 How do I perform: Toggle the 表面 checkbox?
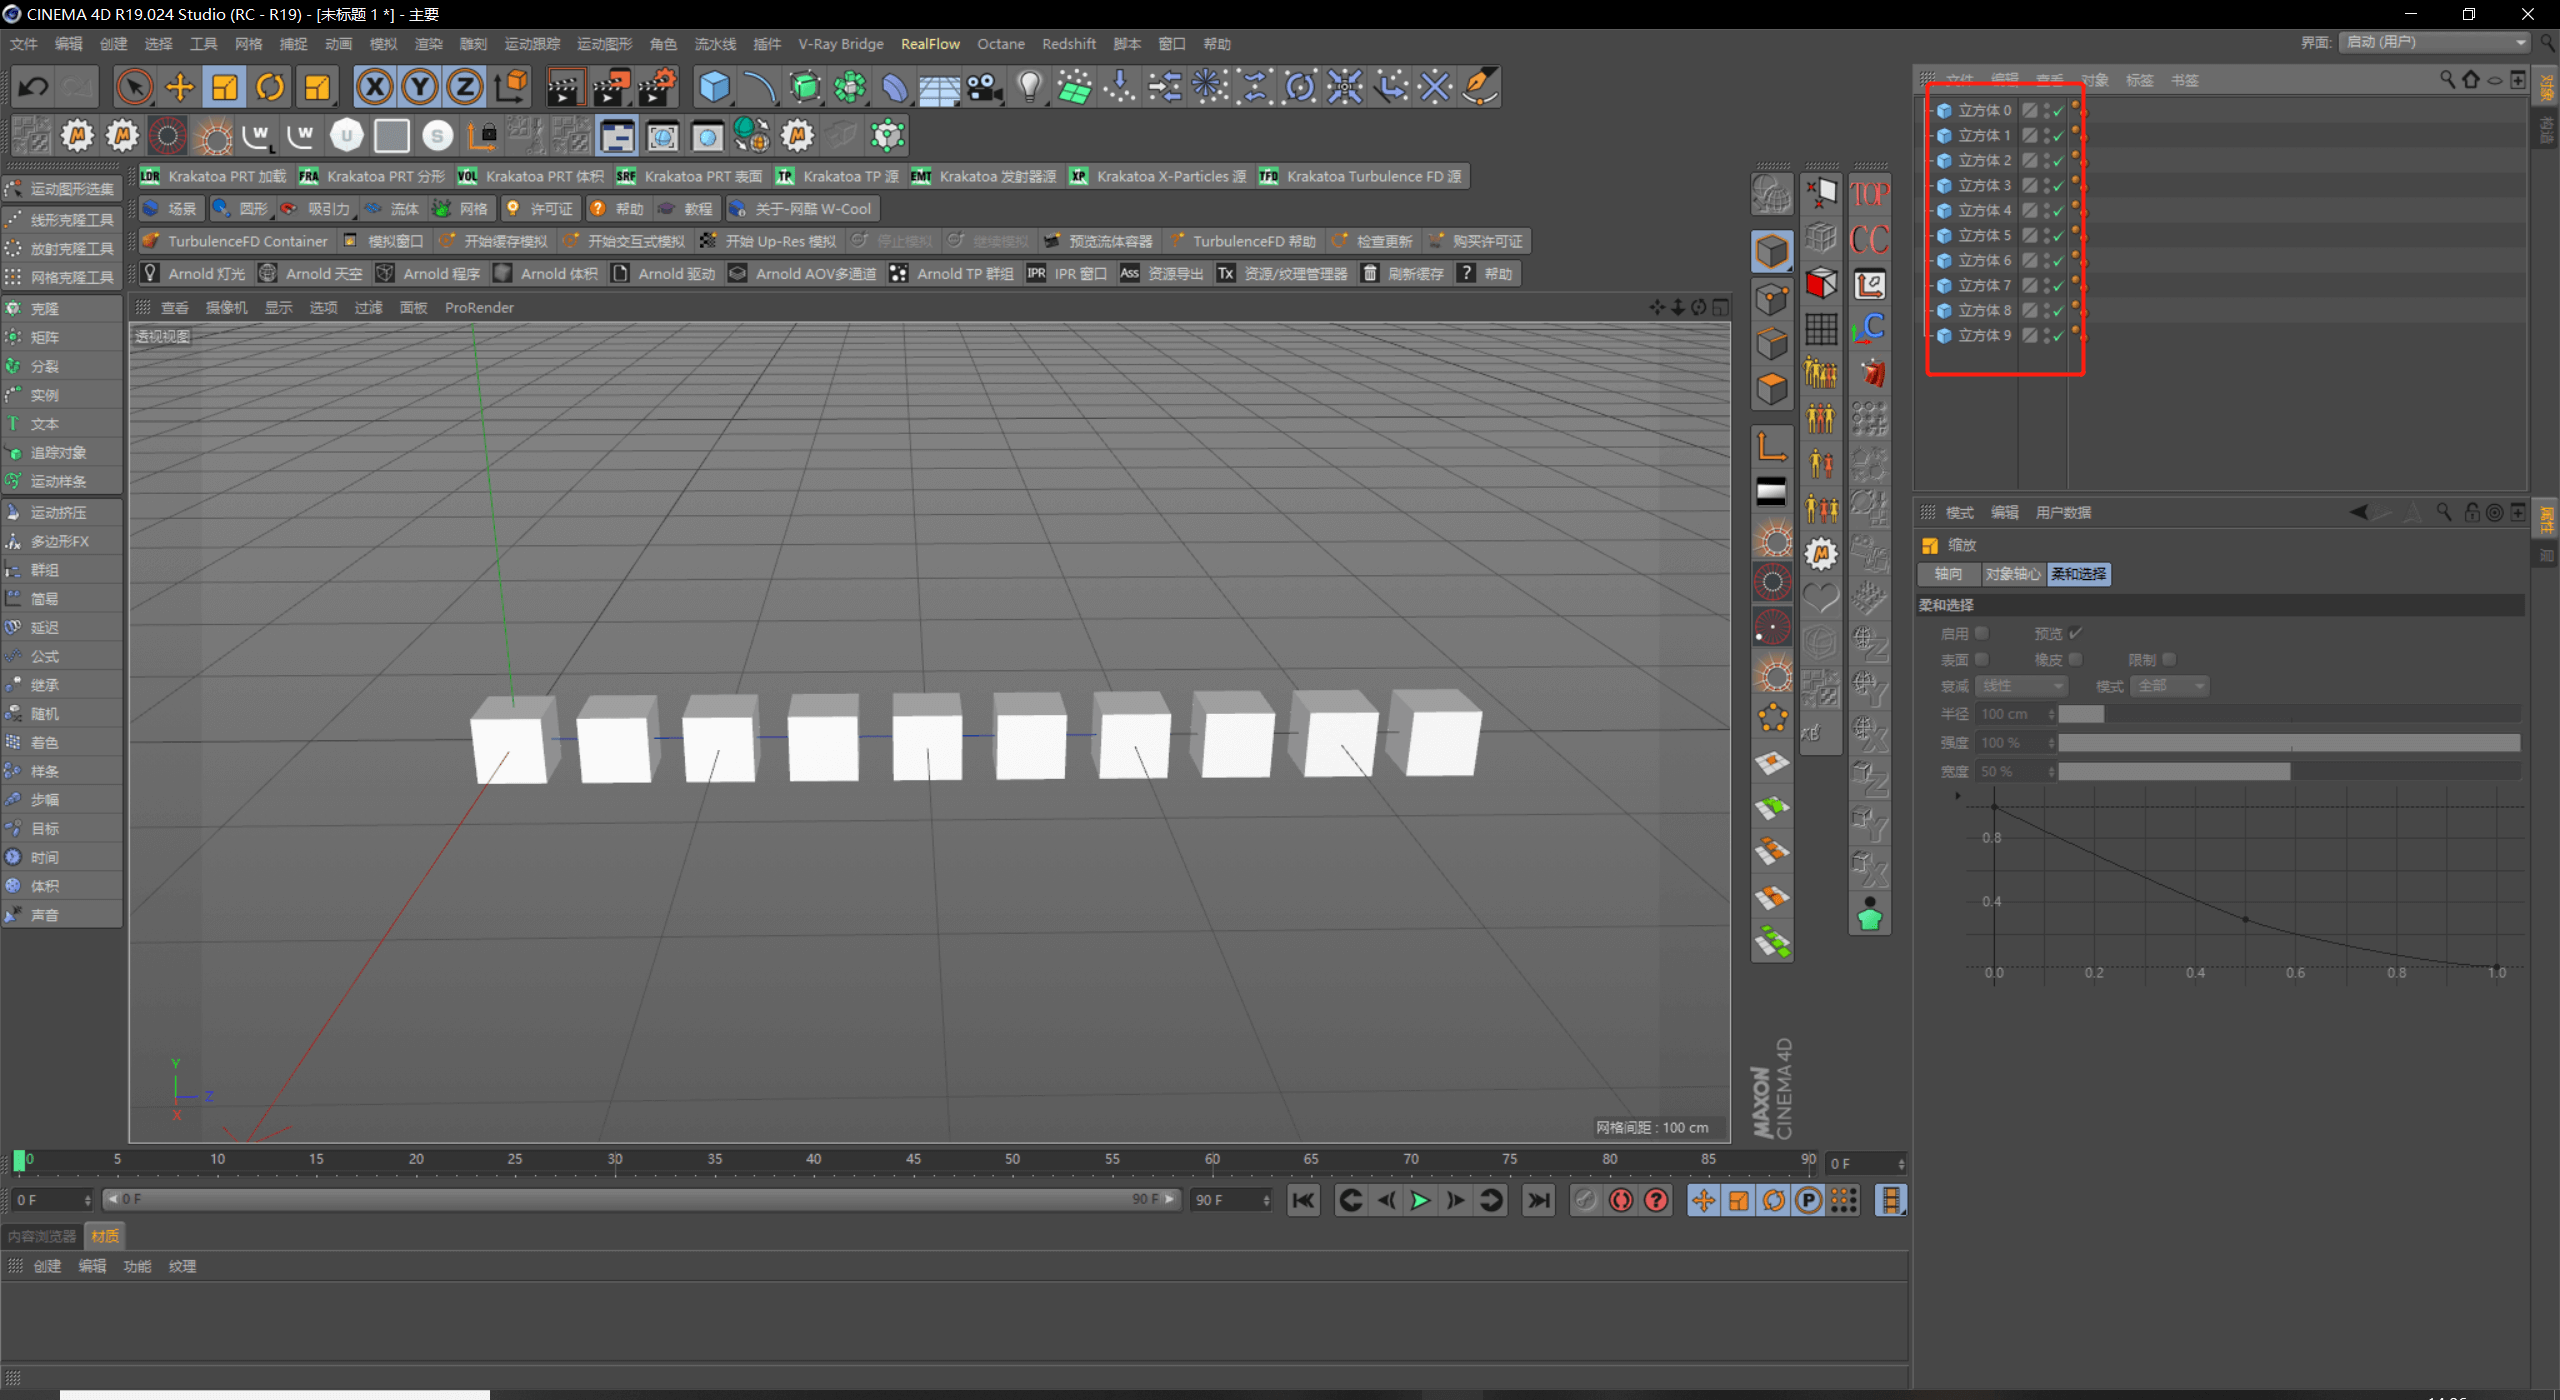click(1981, 659)
